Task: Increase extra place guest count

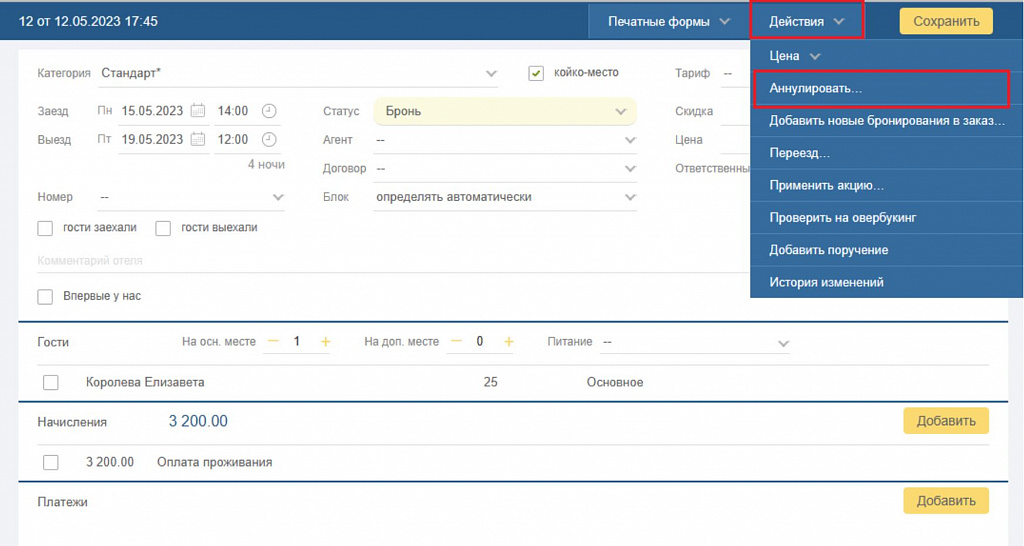Action: coord(509,342)
